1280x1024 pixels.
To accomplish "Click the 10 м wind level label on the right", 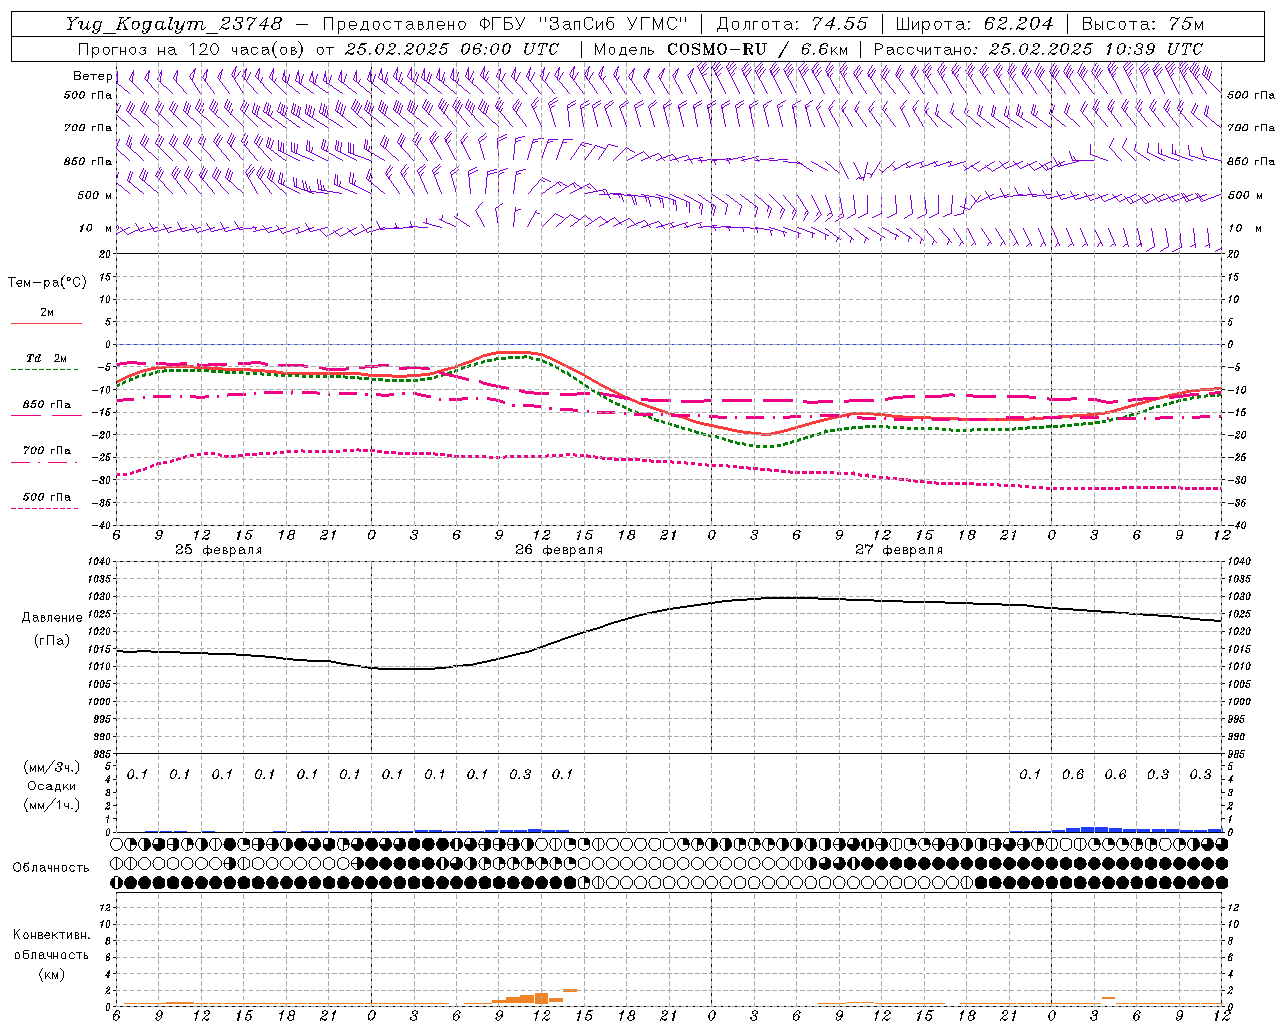I will coord(1244,228).
